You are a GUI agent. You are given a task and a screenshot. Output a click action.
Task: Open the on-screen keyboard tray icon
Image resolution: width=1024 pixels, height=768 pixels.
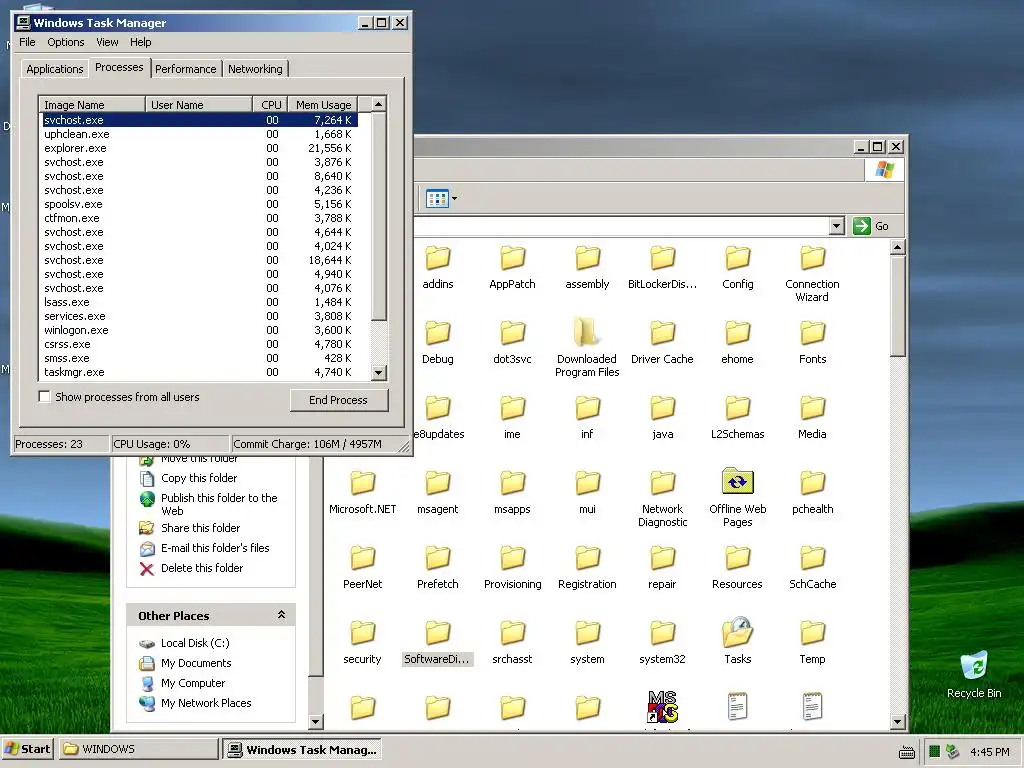[x=907, y=752]
